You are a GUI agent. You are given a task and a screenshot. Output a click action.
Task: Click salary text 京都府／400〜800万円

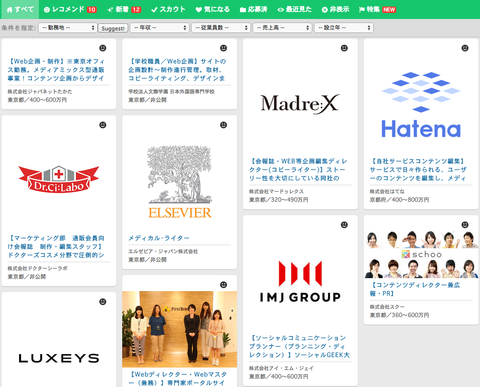pyautogui.click(x=399, y=200)
